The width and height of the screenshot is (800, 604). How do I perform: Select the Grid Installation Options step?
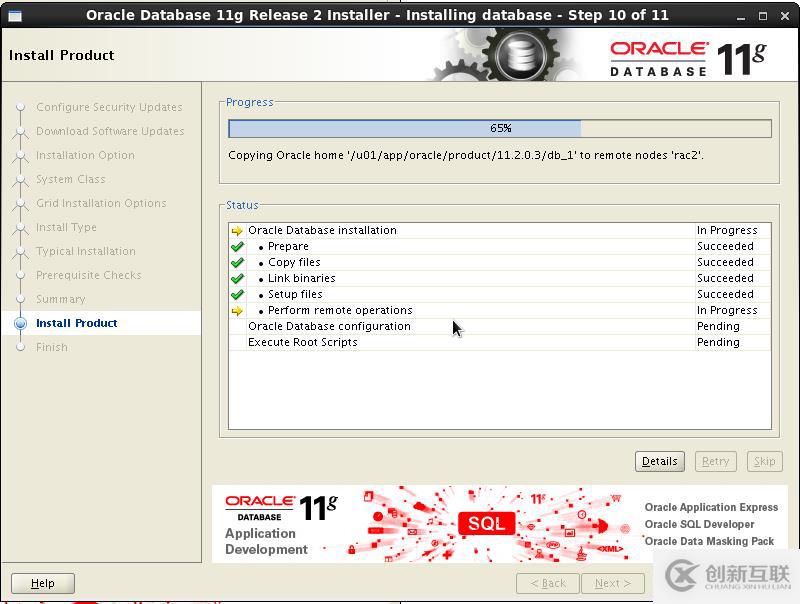click(x=102, y=203)
